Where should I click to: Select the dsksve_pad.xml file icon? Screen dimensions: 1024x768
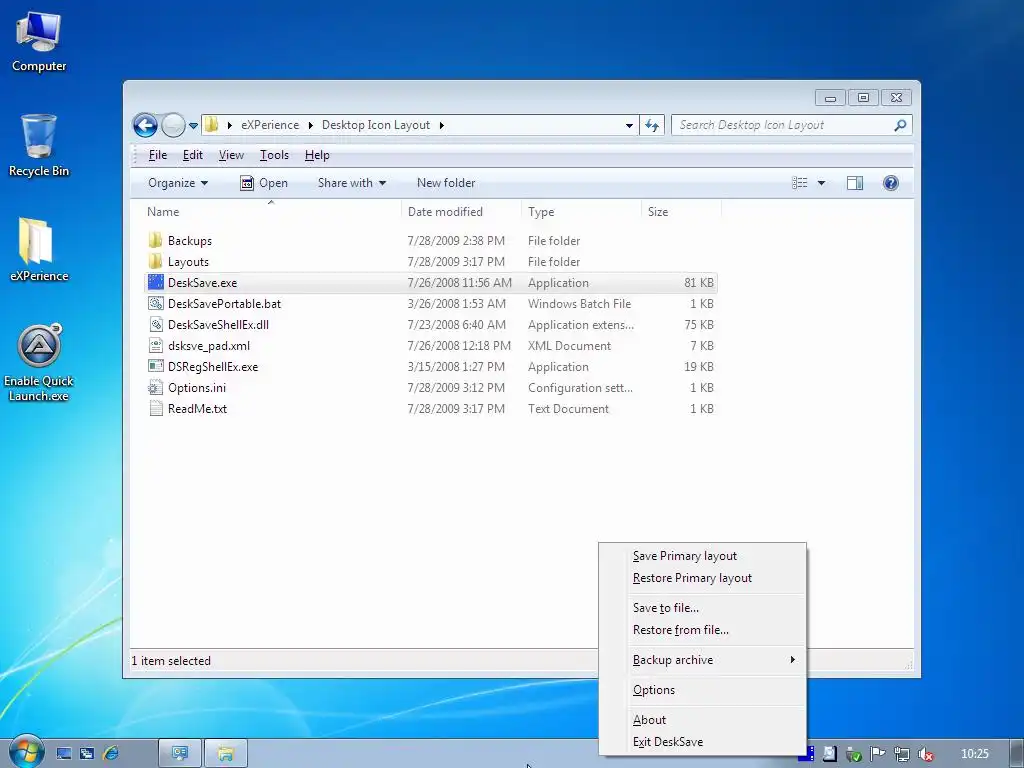155,345
